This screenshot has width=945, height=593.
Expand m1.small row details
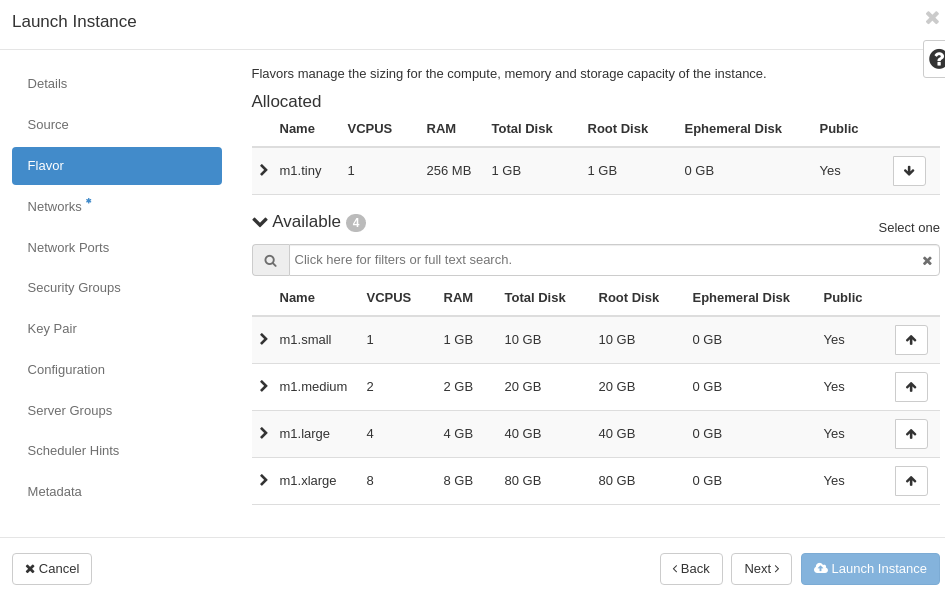pyautogui.click(x=263, y=339)
